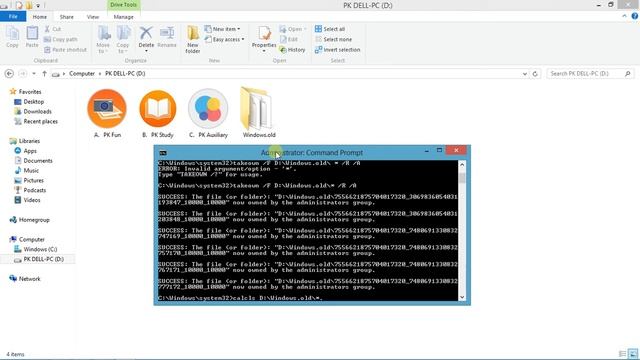This screenshot has width=640, height=360.
Task: Switch to details view in status bar
Action: coord(622,354)
